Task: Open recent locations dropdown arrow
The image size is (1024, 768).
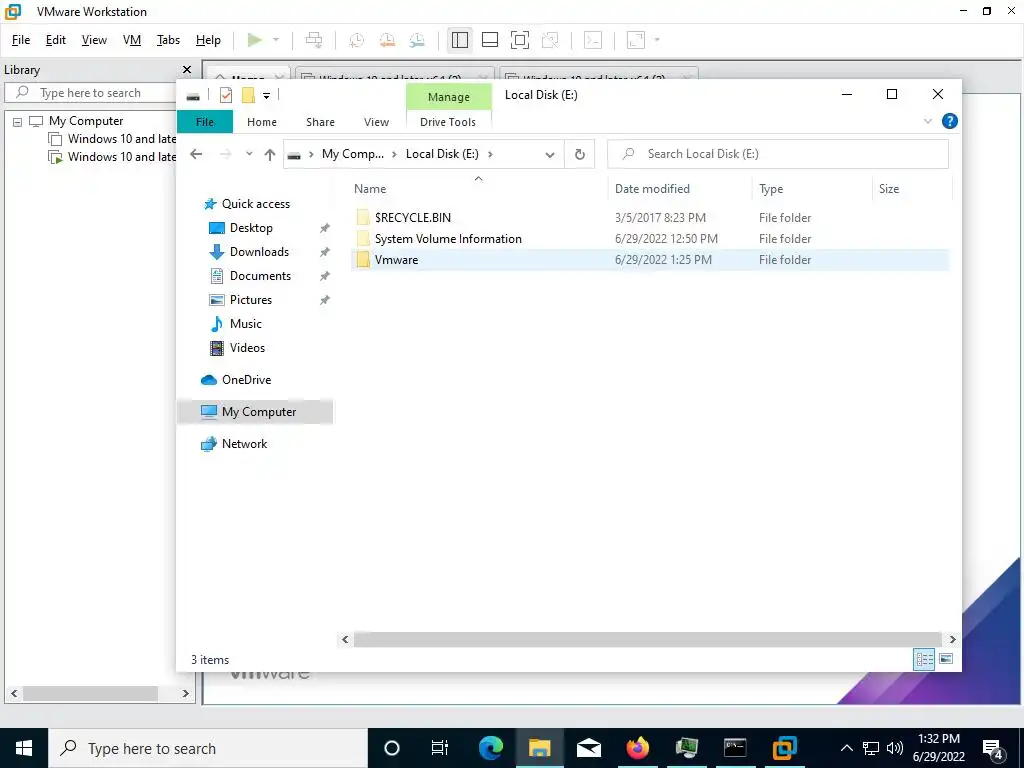Action: click(x=249, y=154)
